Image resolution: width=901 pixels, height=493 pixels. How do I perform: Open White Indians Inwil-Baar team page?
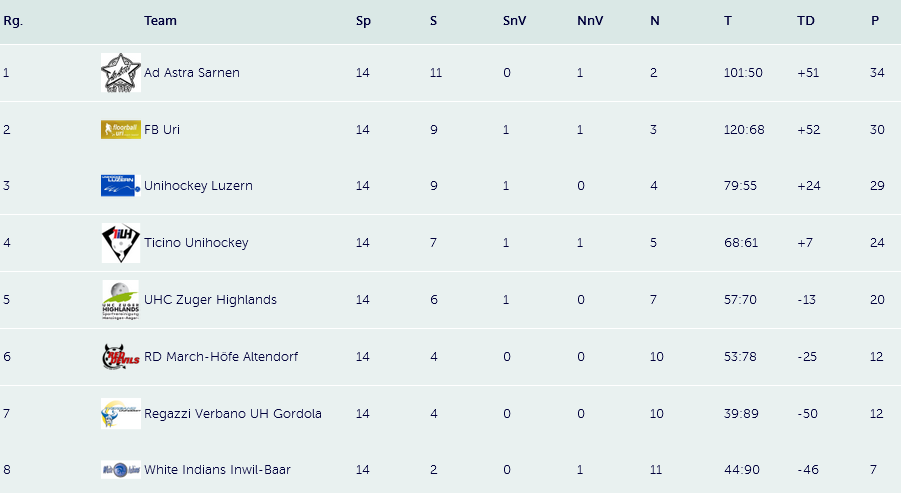(x=217, y=469)
